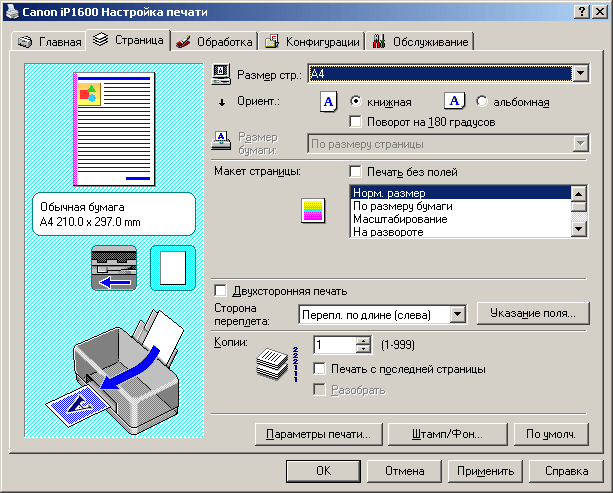Click the colorful page layout preview icon
This screenshot has width=613, height=493.
pos(313,210)
